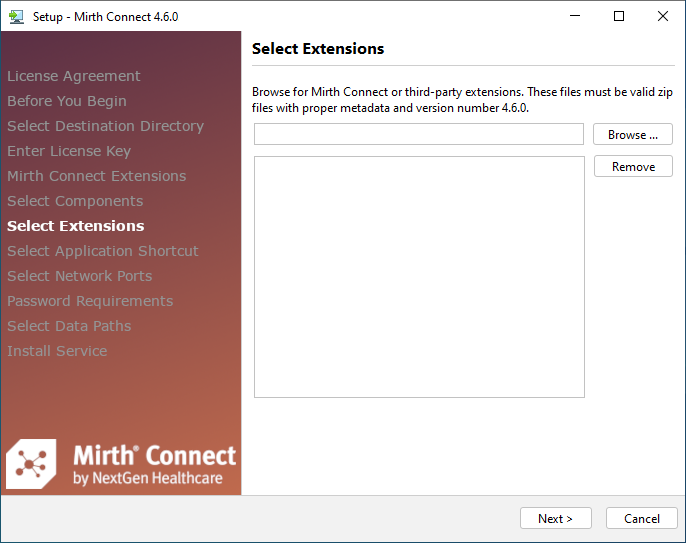Select the Mirth Connect Extensions step
Screen dimensions: 686x543
(x=96, y=176)
